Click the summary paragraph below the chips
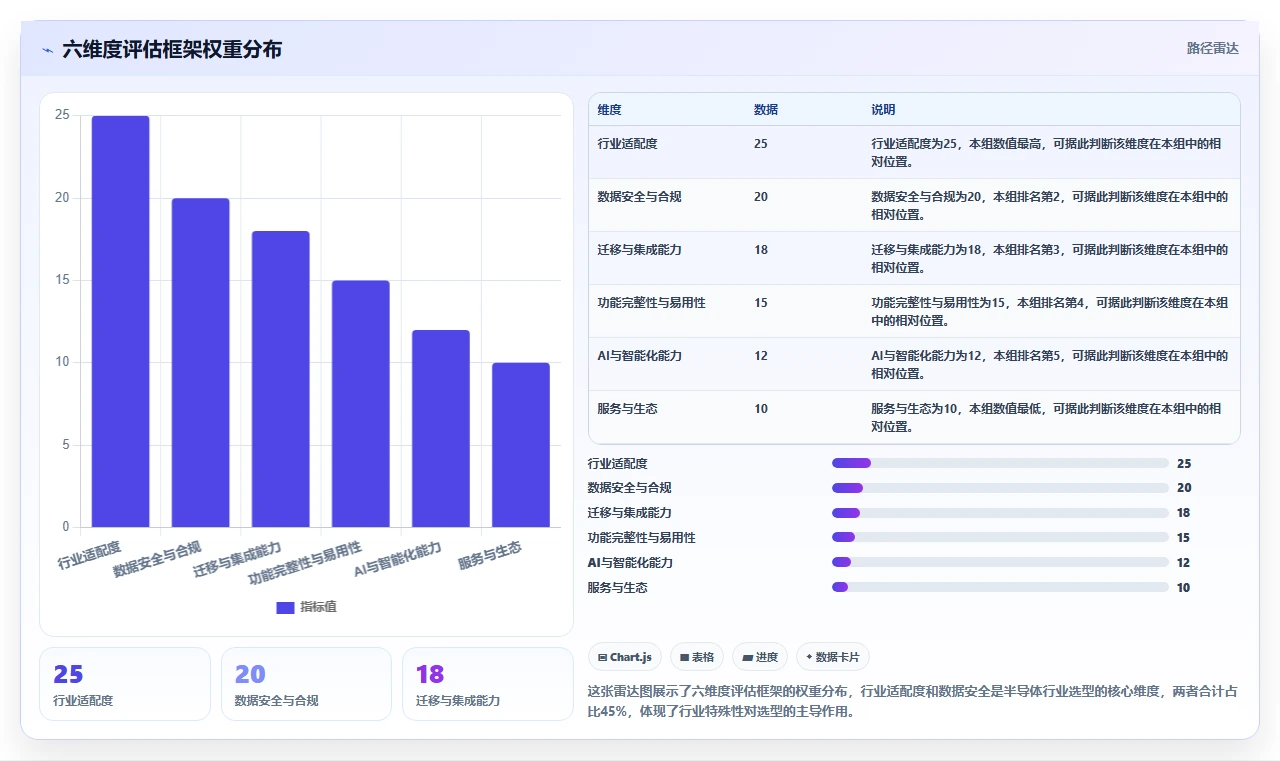 coord(913,702)
